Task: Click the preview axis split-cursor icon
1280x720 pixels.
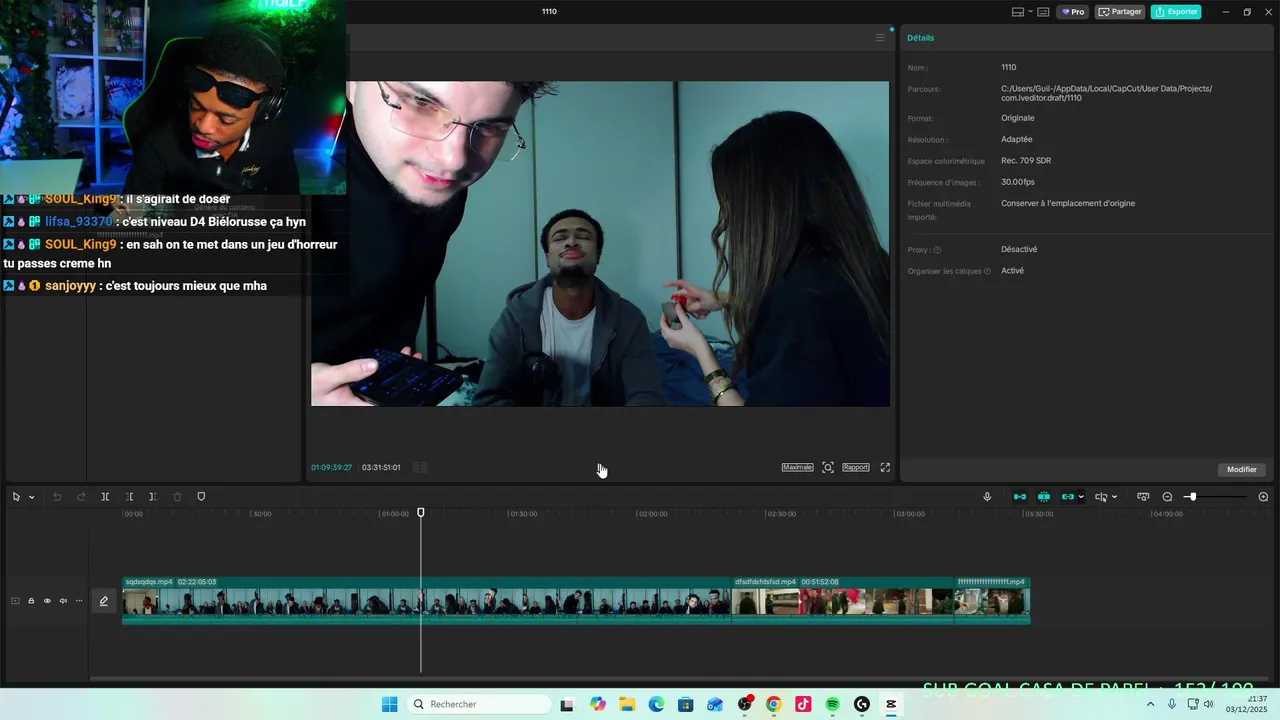Action: click(1101, 497)
